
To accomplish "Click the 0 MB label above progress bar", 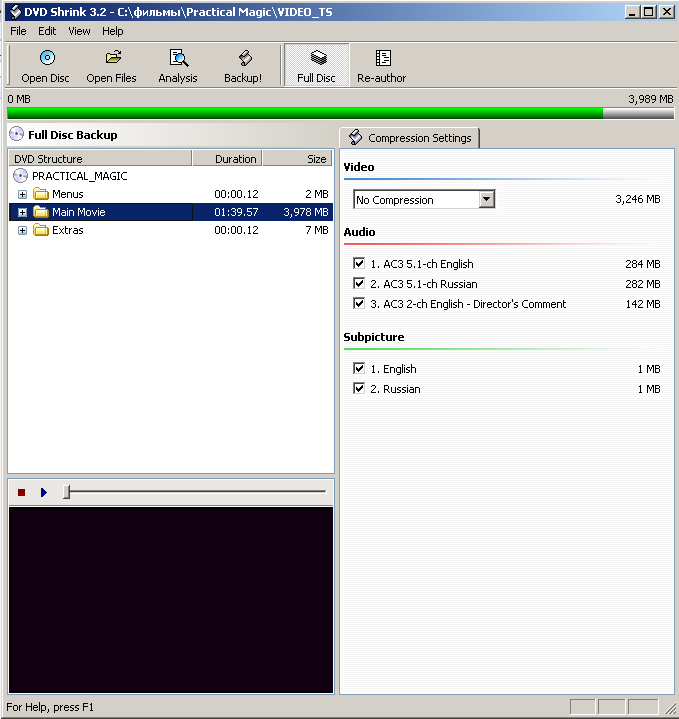I will [19, 99].
